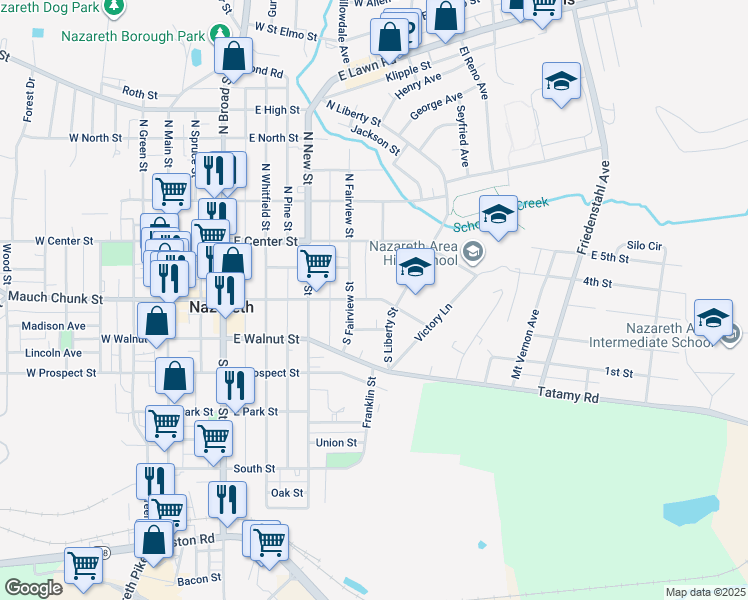Click the shopping bag marker near El Reno Ave
This screenshot has height=600, width=748.
pyautogui.click(x=445, y=17)
